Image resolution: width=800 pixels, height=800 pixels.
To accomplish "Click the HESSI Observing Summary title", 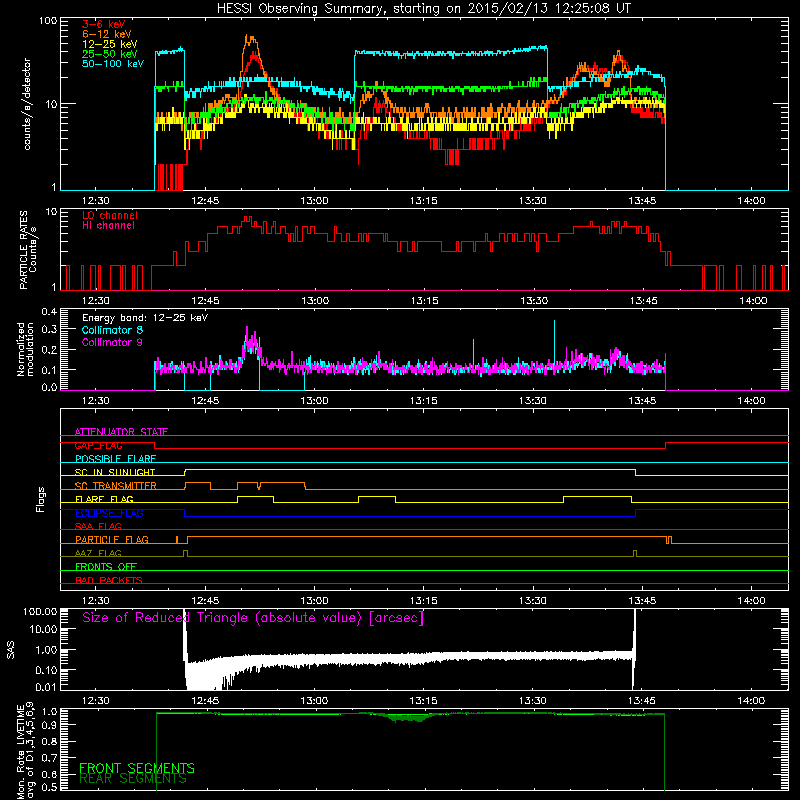I will point(424,9).
